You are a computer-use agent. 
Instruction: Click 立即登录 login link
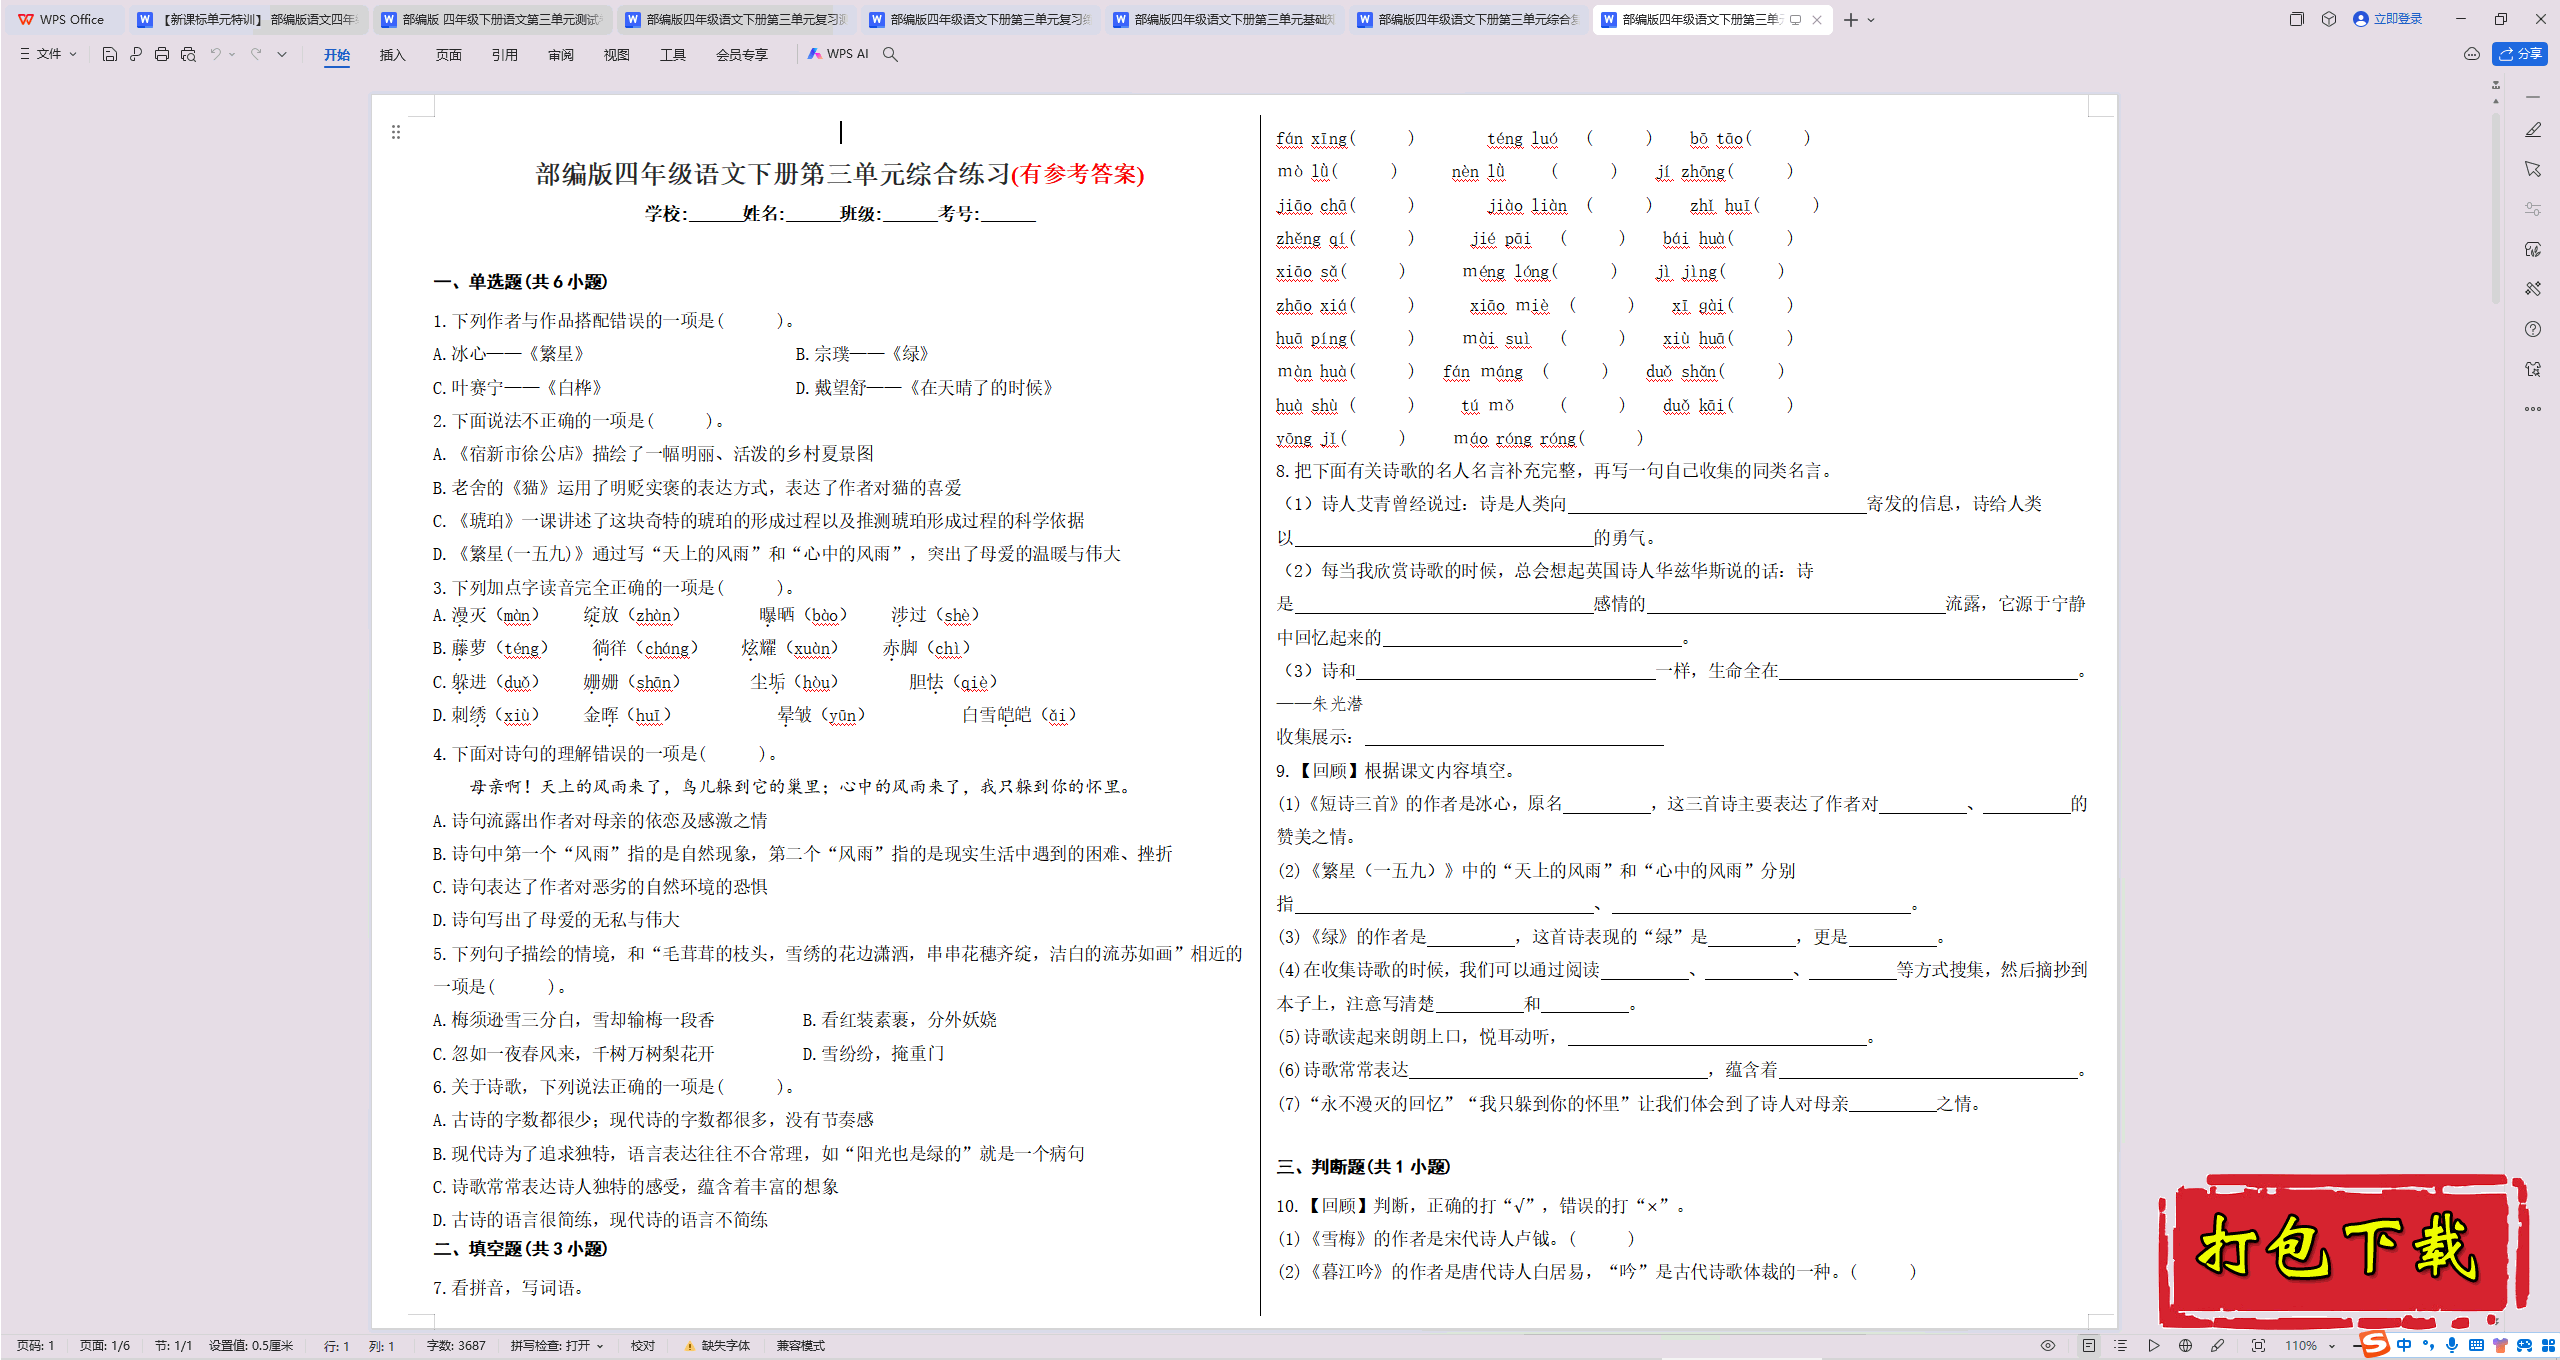[2388, 19]
